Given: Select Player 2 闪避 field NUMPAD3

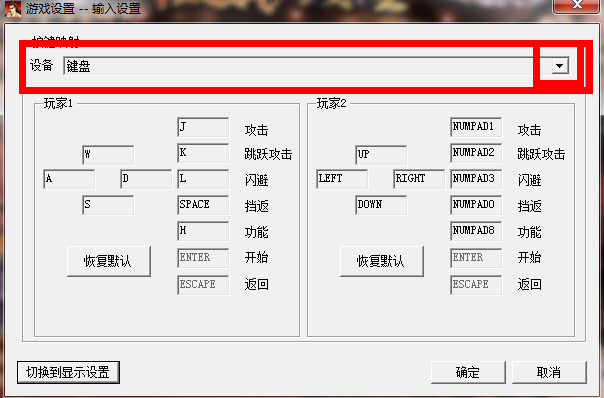Looking at the screenshot, I should [476, 179].
